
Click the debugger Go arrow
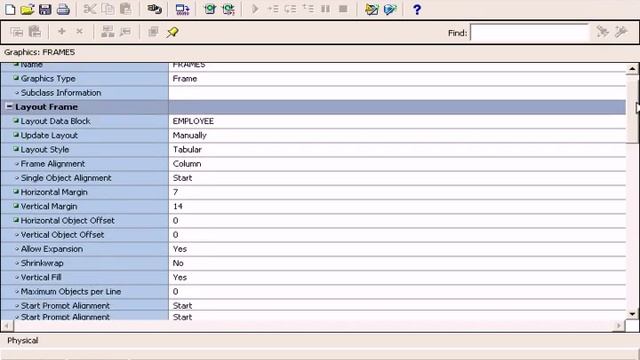255,9
